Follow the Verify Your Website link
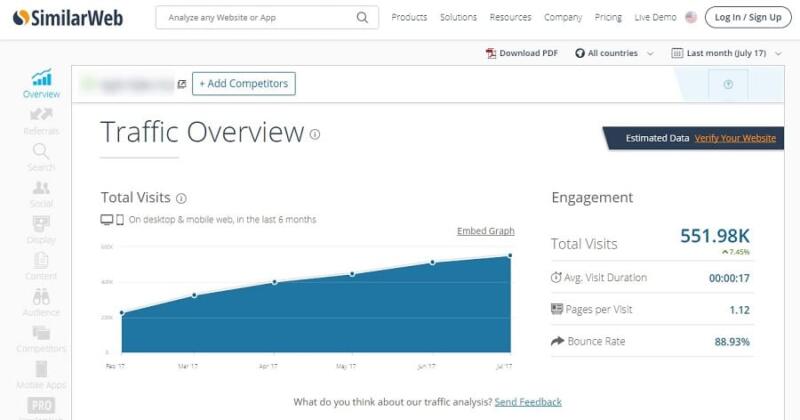800x420 pixels. tap(735, 138)
